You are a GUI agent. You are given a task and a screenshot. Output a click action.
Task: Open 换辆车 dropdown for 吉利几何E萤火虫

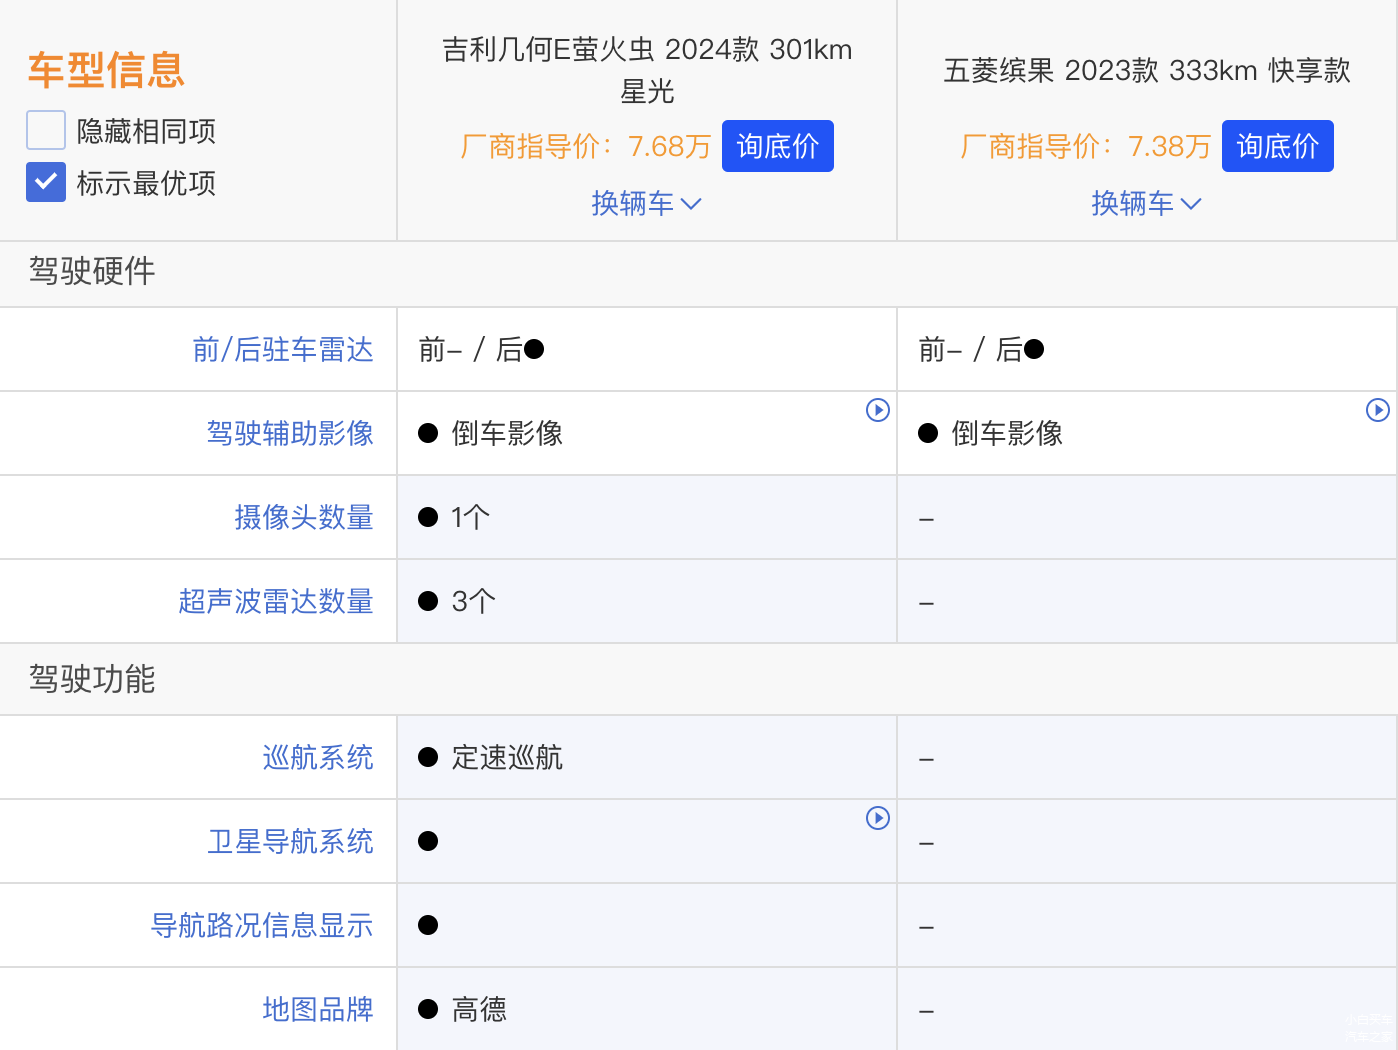tap(647, 203)
